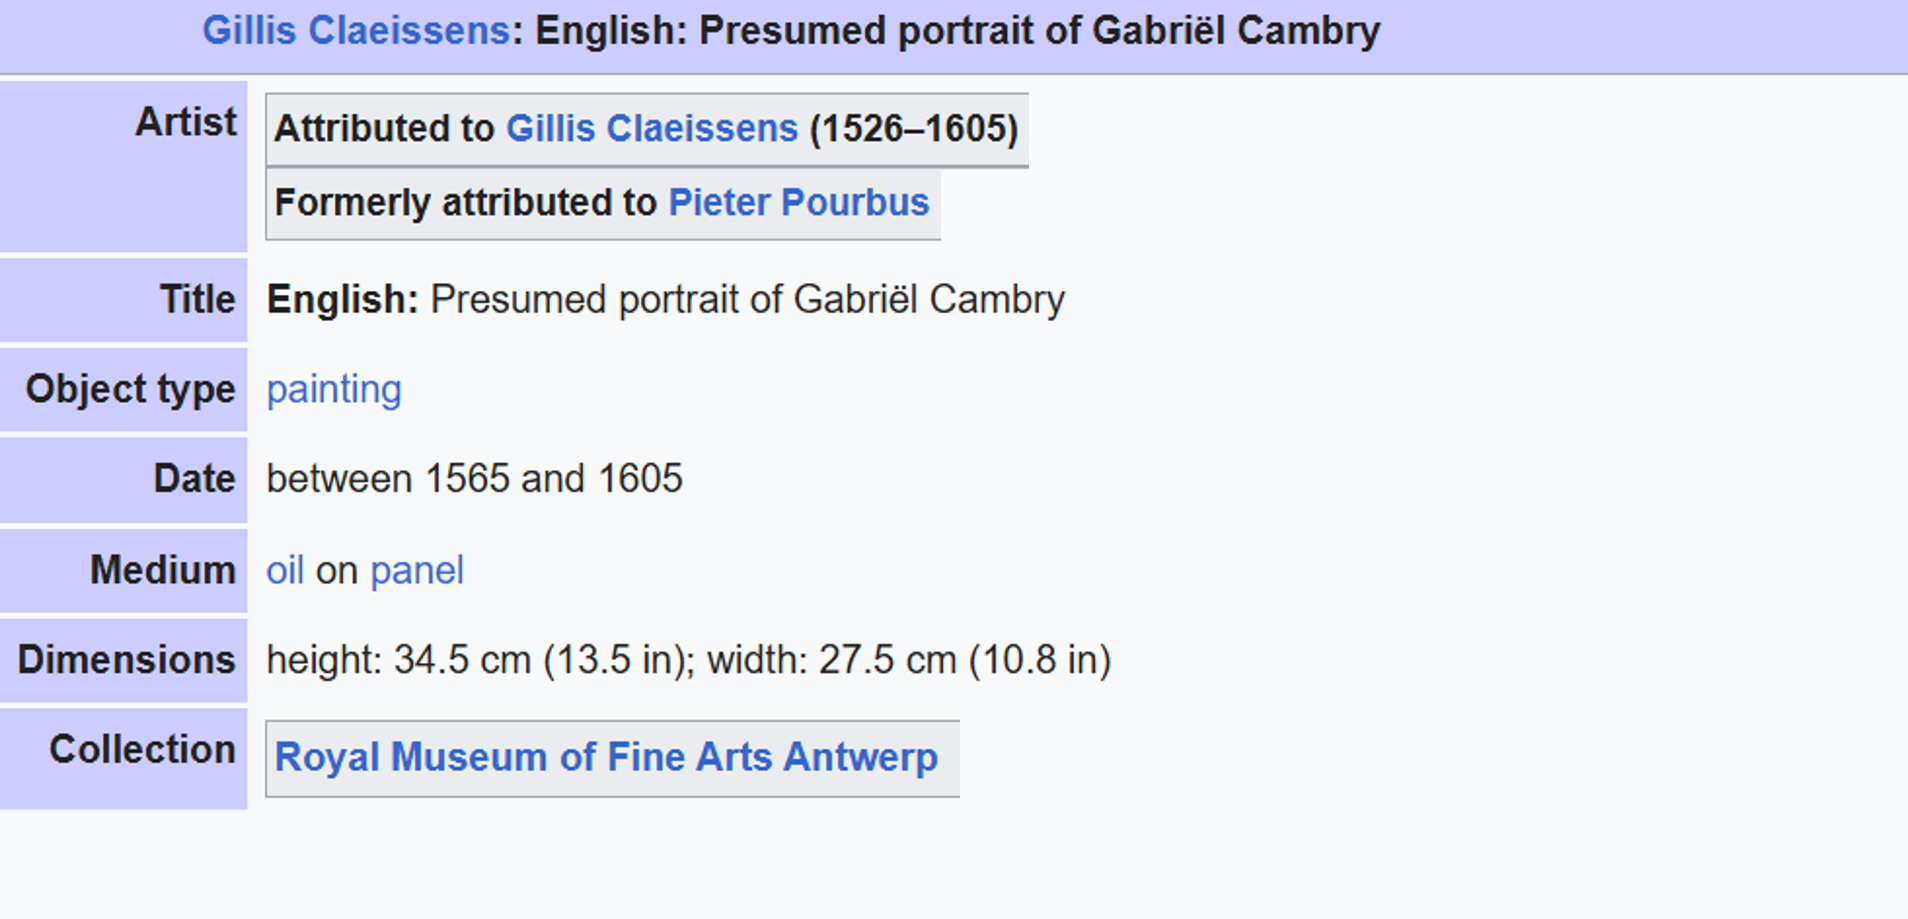1908x919 pixels.
Task: Open Gillis Claeissens link in the header
Action: [356, 31]
